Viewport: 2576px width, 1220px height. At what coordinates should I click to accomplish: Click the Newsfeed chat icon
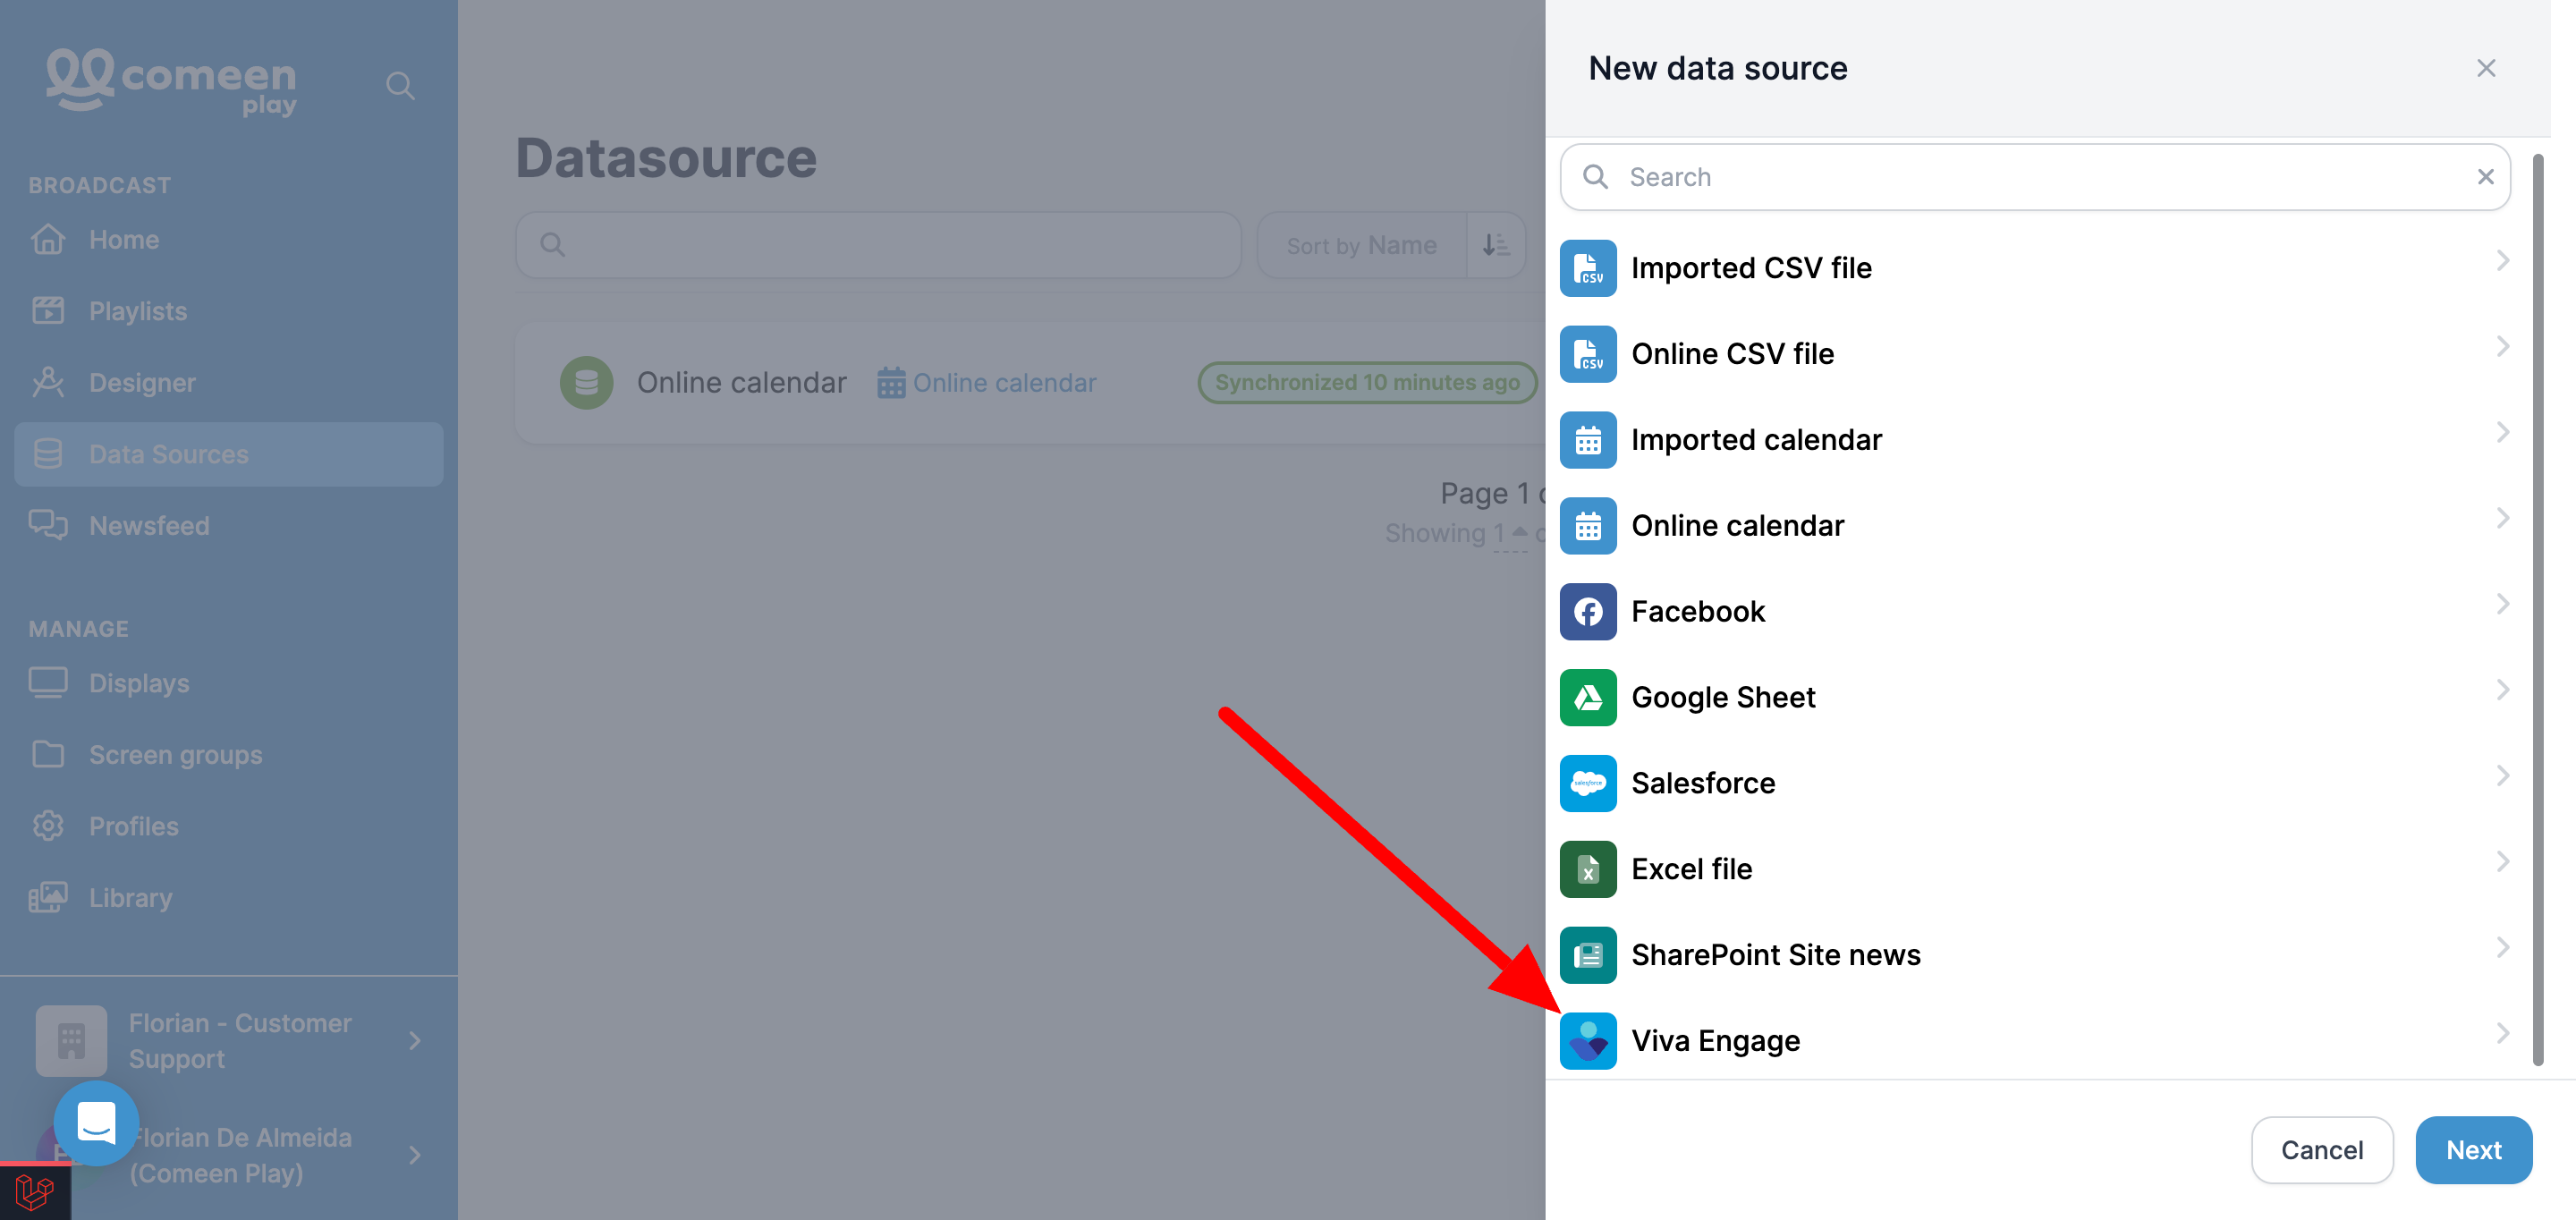coord(48,526)
